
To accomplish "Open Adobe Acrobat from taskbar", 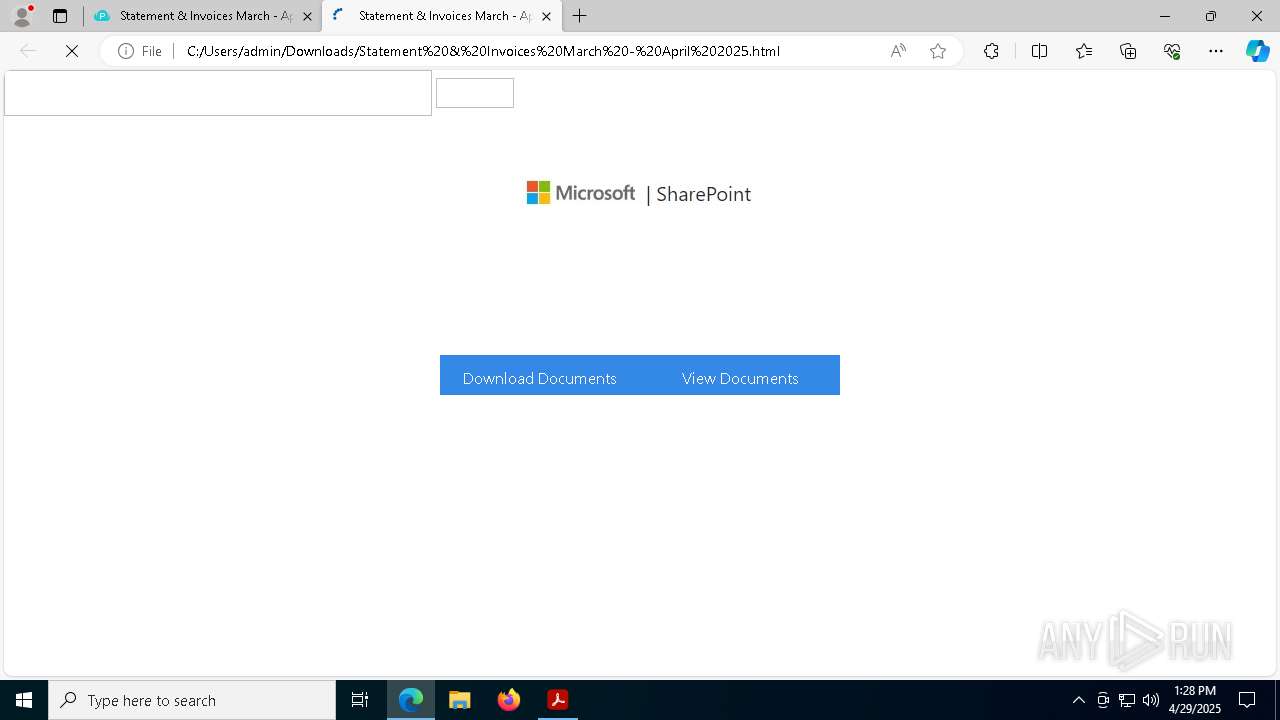I will pyautogui.click(x=558, y=700).
